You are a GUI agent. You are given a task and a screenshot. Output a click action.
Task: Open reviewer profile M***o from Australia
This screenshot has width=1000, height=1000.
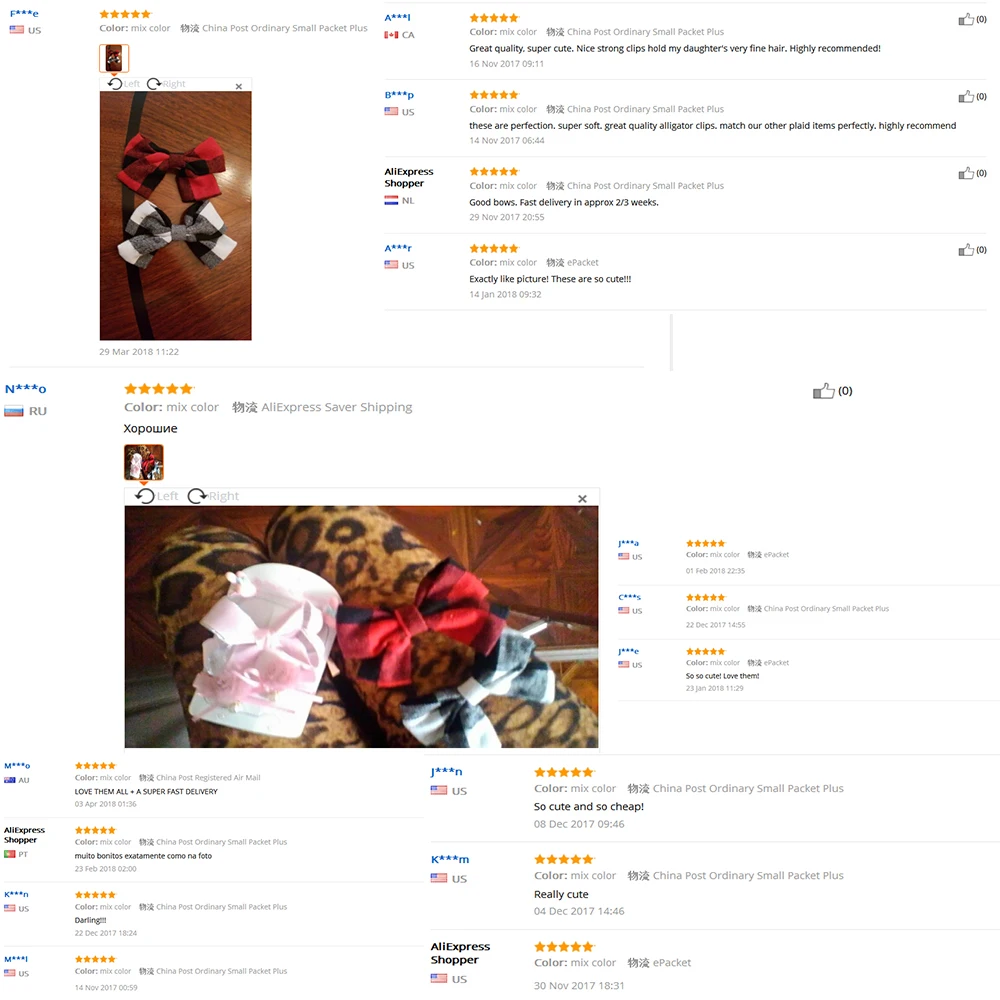point(17,765)
